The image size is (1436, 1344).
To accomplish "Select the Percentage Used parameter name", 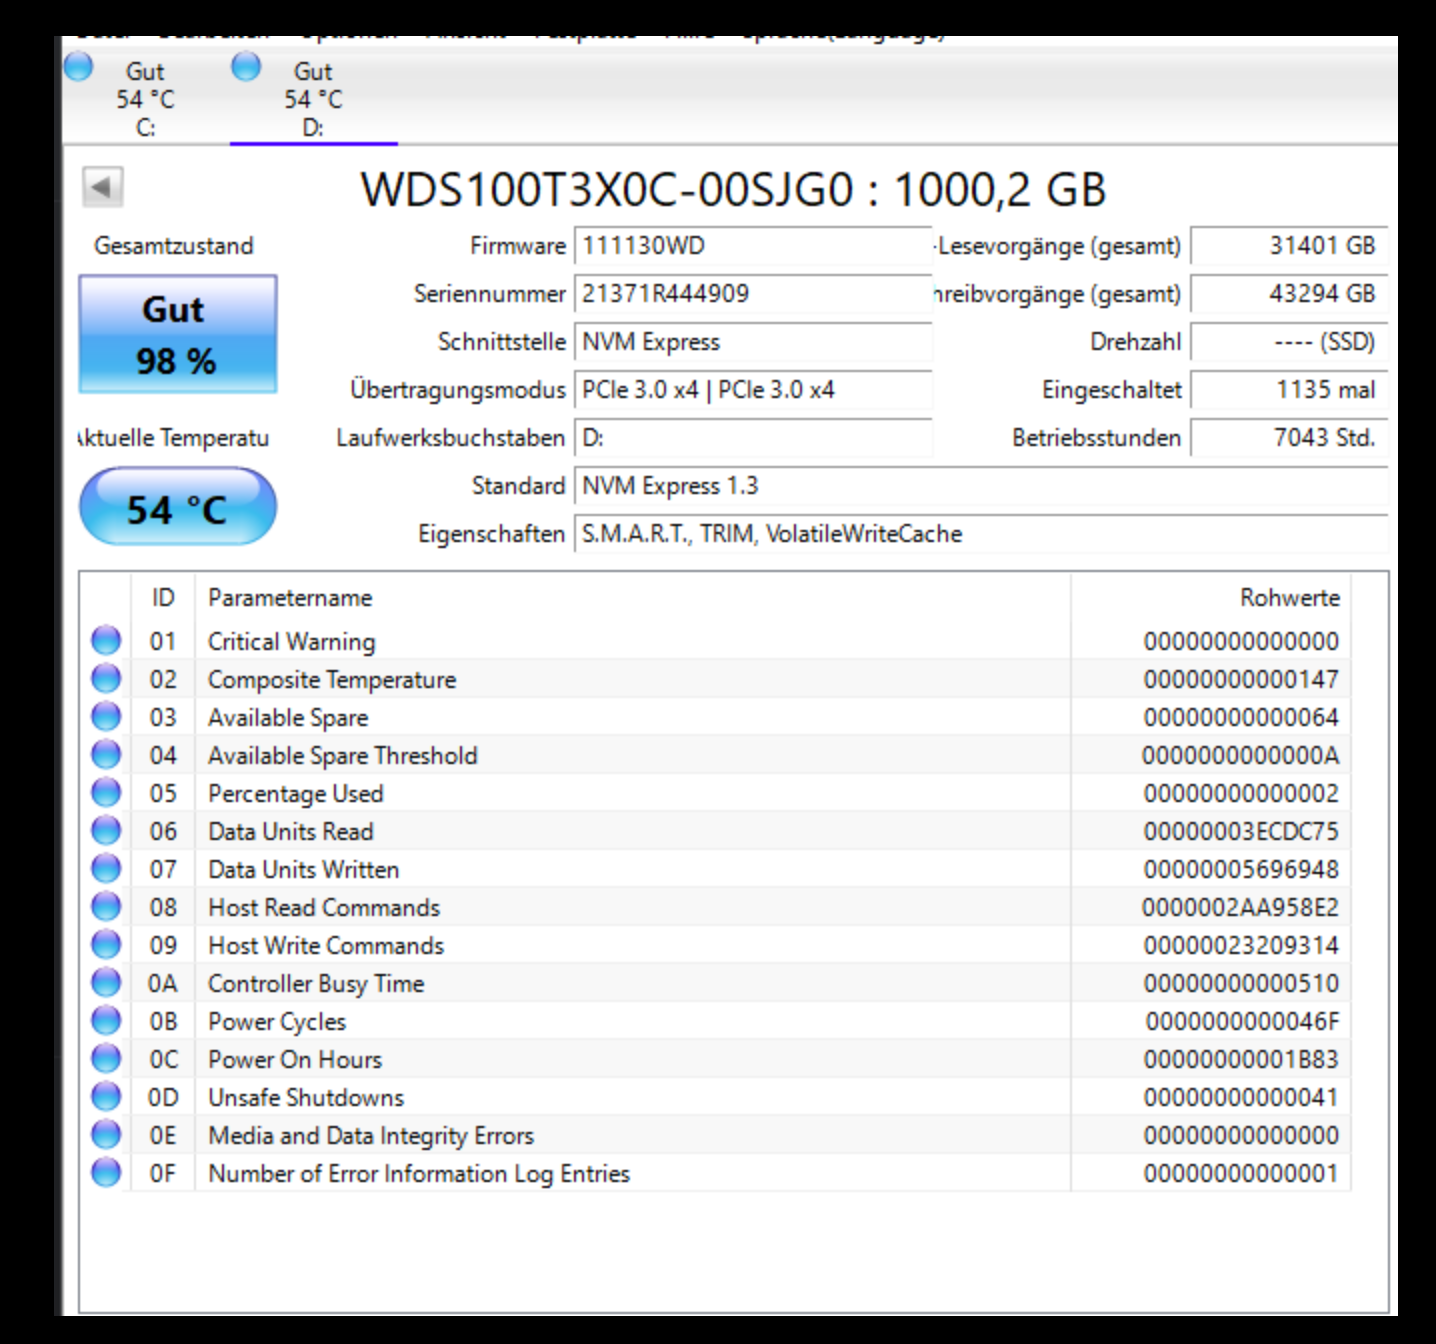I will pyautogui.click(x=296, y=793).
